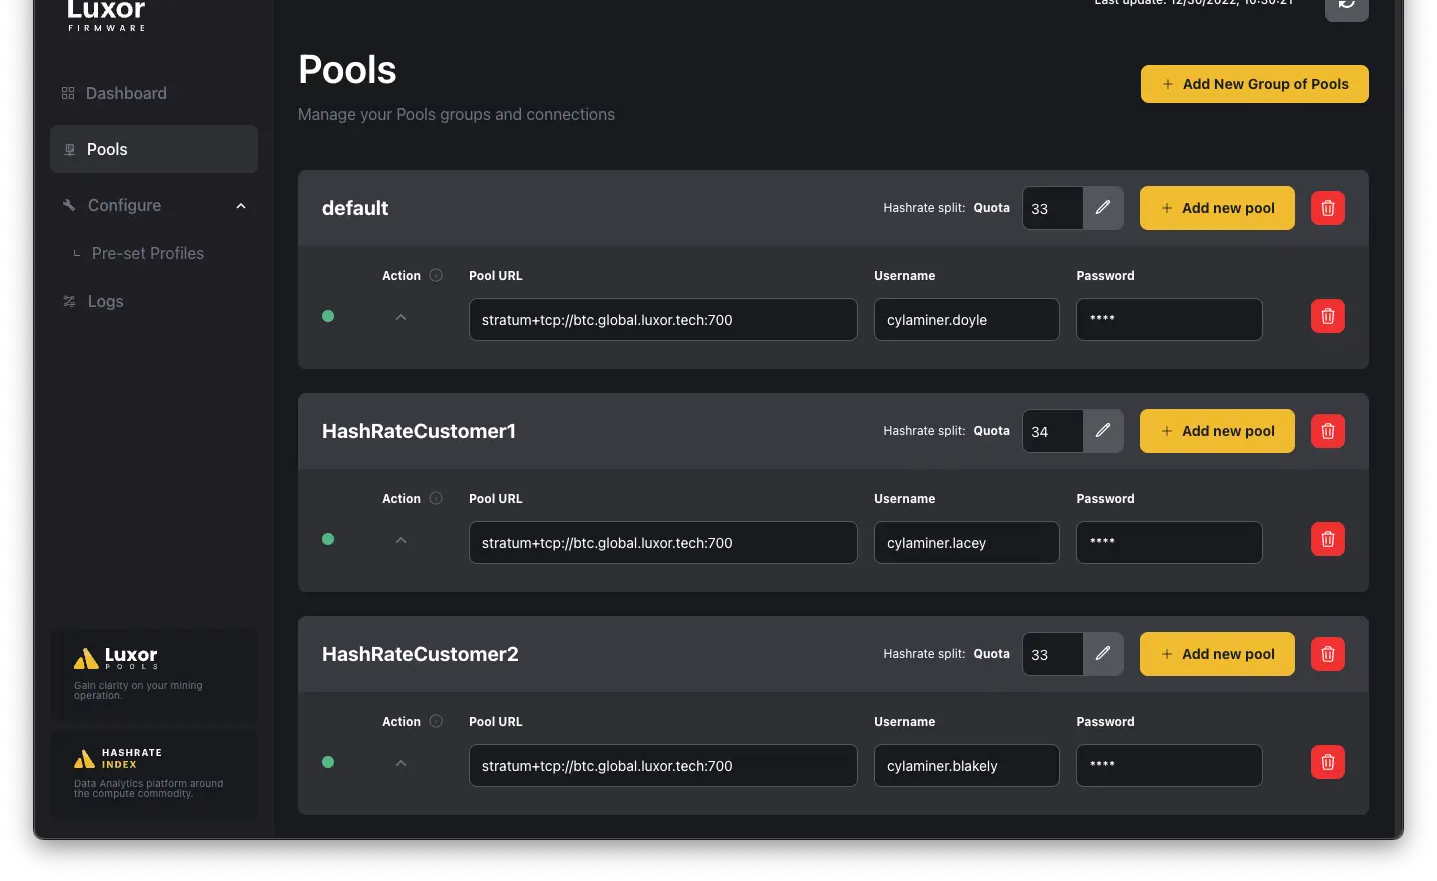Open Pre-set Profiles submenu item
Screen dimensions: 1437x881
click(x=147, y=254)
